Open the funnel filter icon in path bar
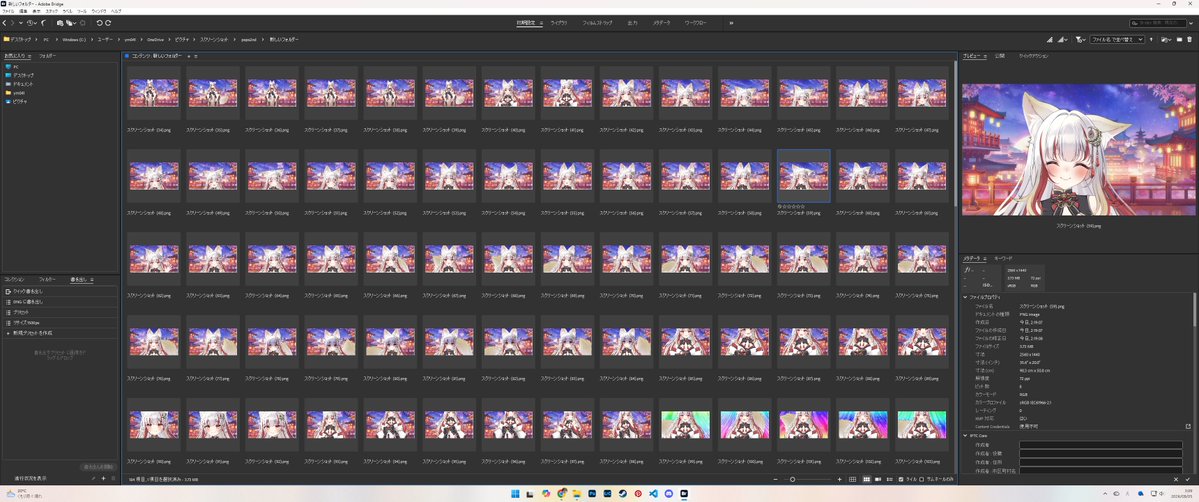Image resolution: width=1199 pixels, height=502 pixels. tap(1080, 39)
